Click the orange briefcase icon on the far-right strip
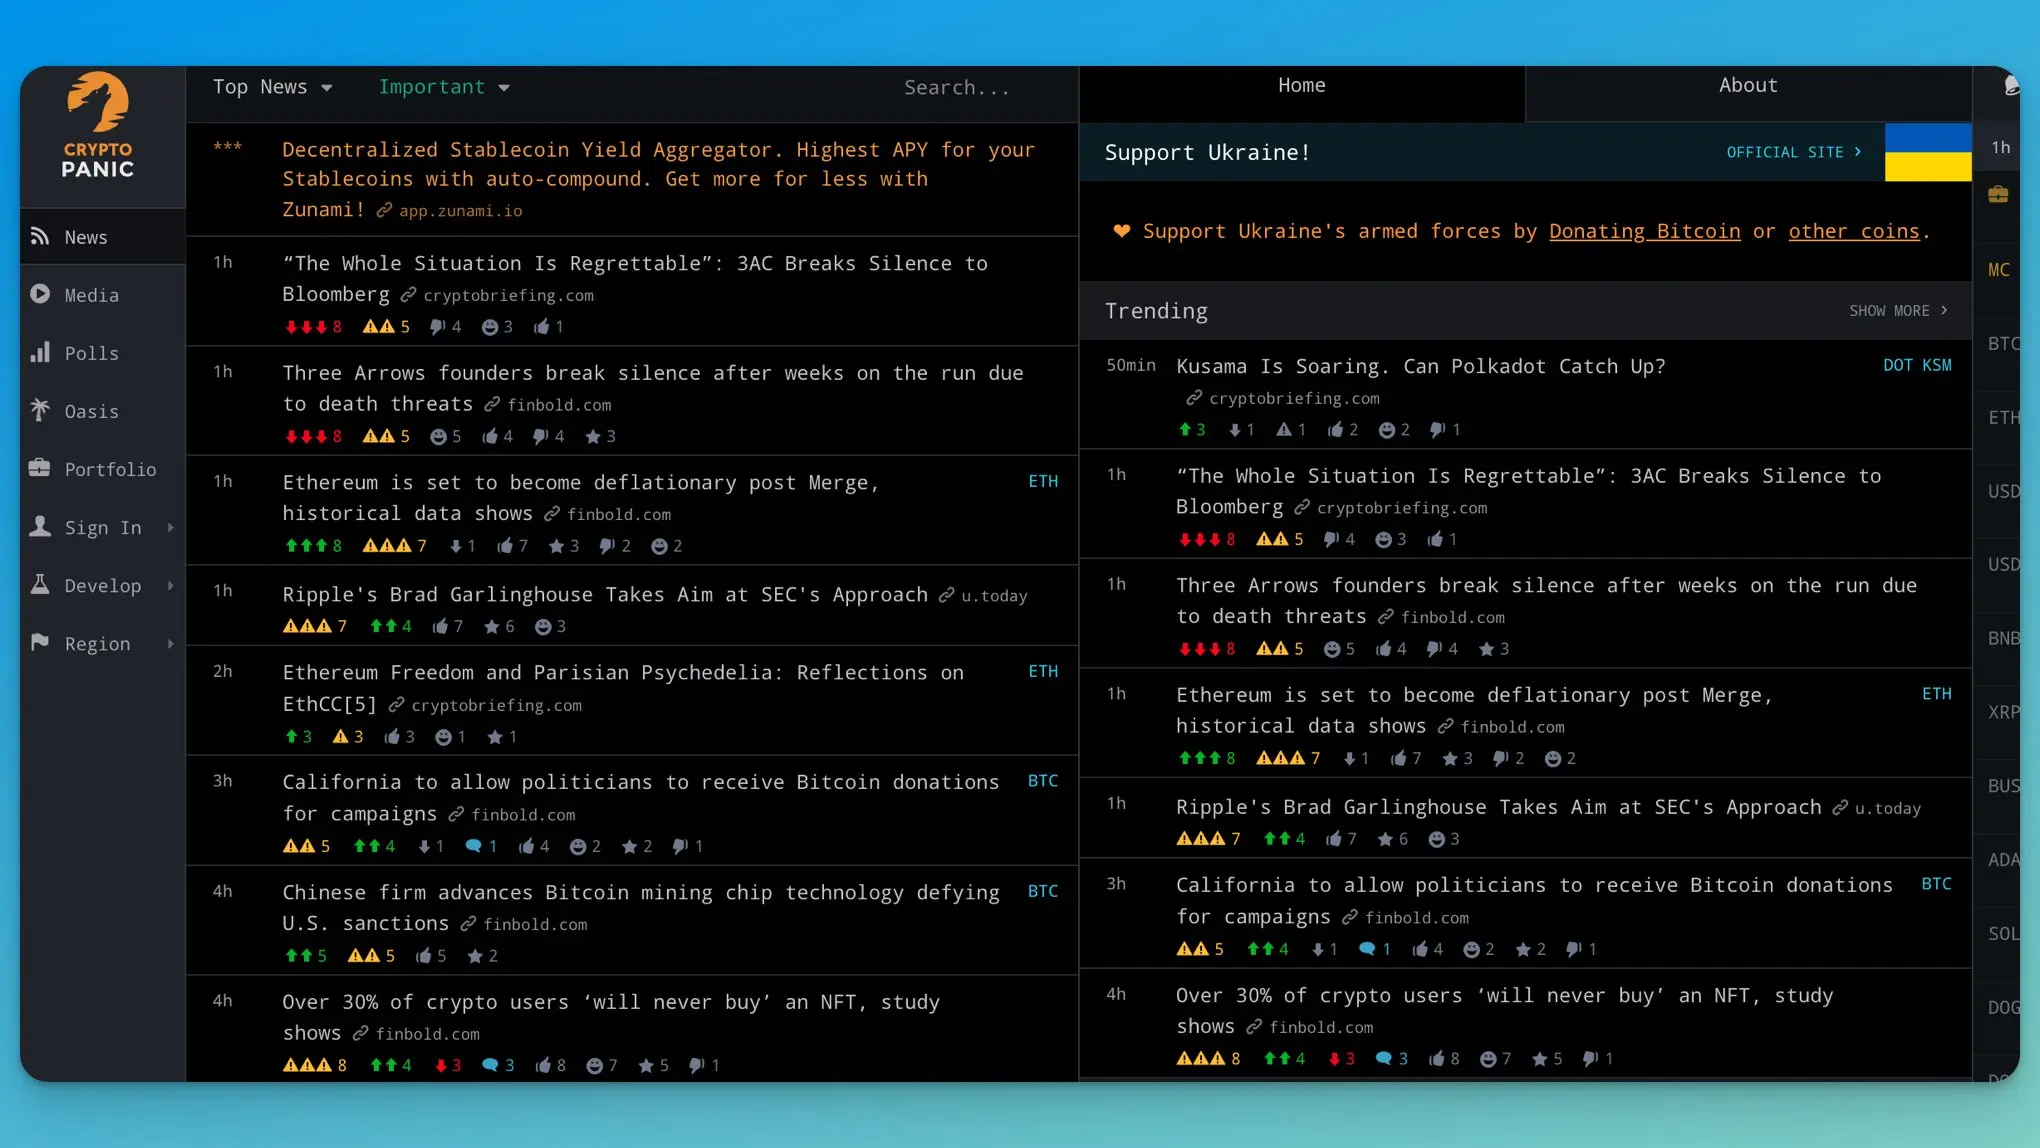The height and width of the screenshot is (1148, 2040). click(1998, 194)
